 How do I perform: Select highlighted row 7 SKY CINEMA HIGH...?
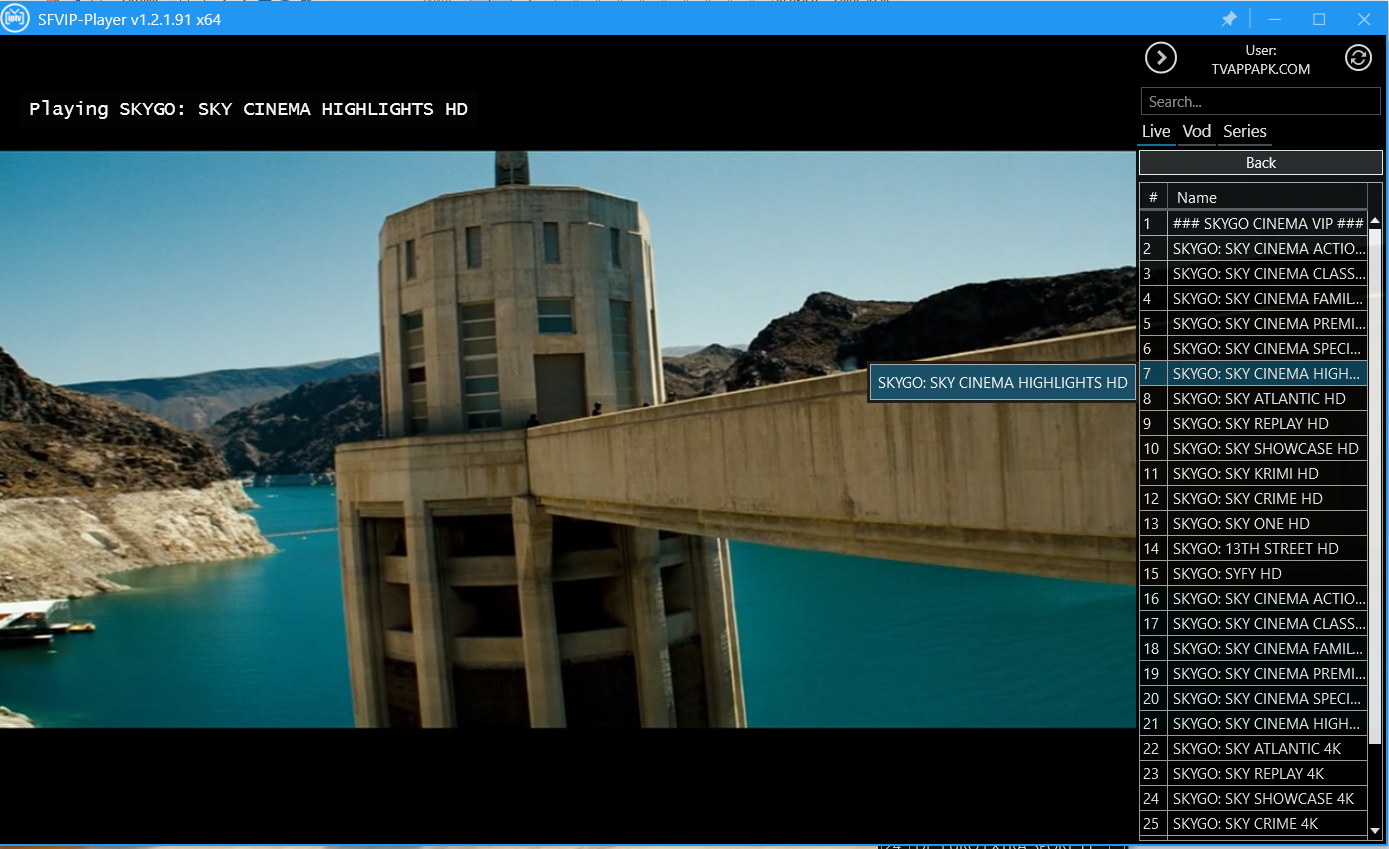click(1253, 373)
